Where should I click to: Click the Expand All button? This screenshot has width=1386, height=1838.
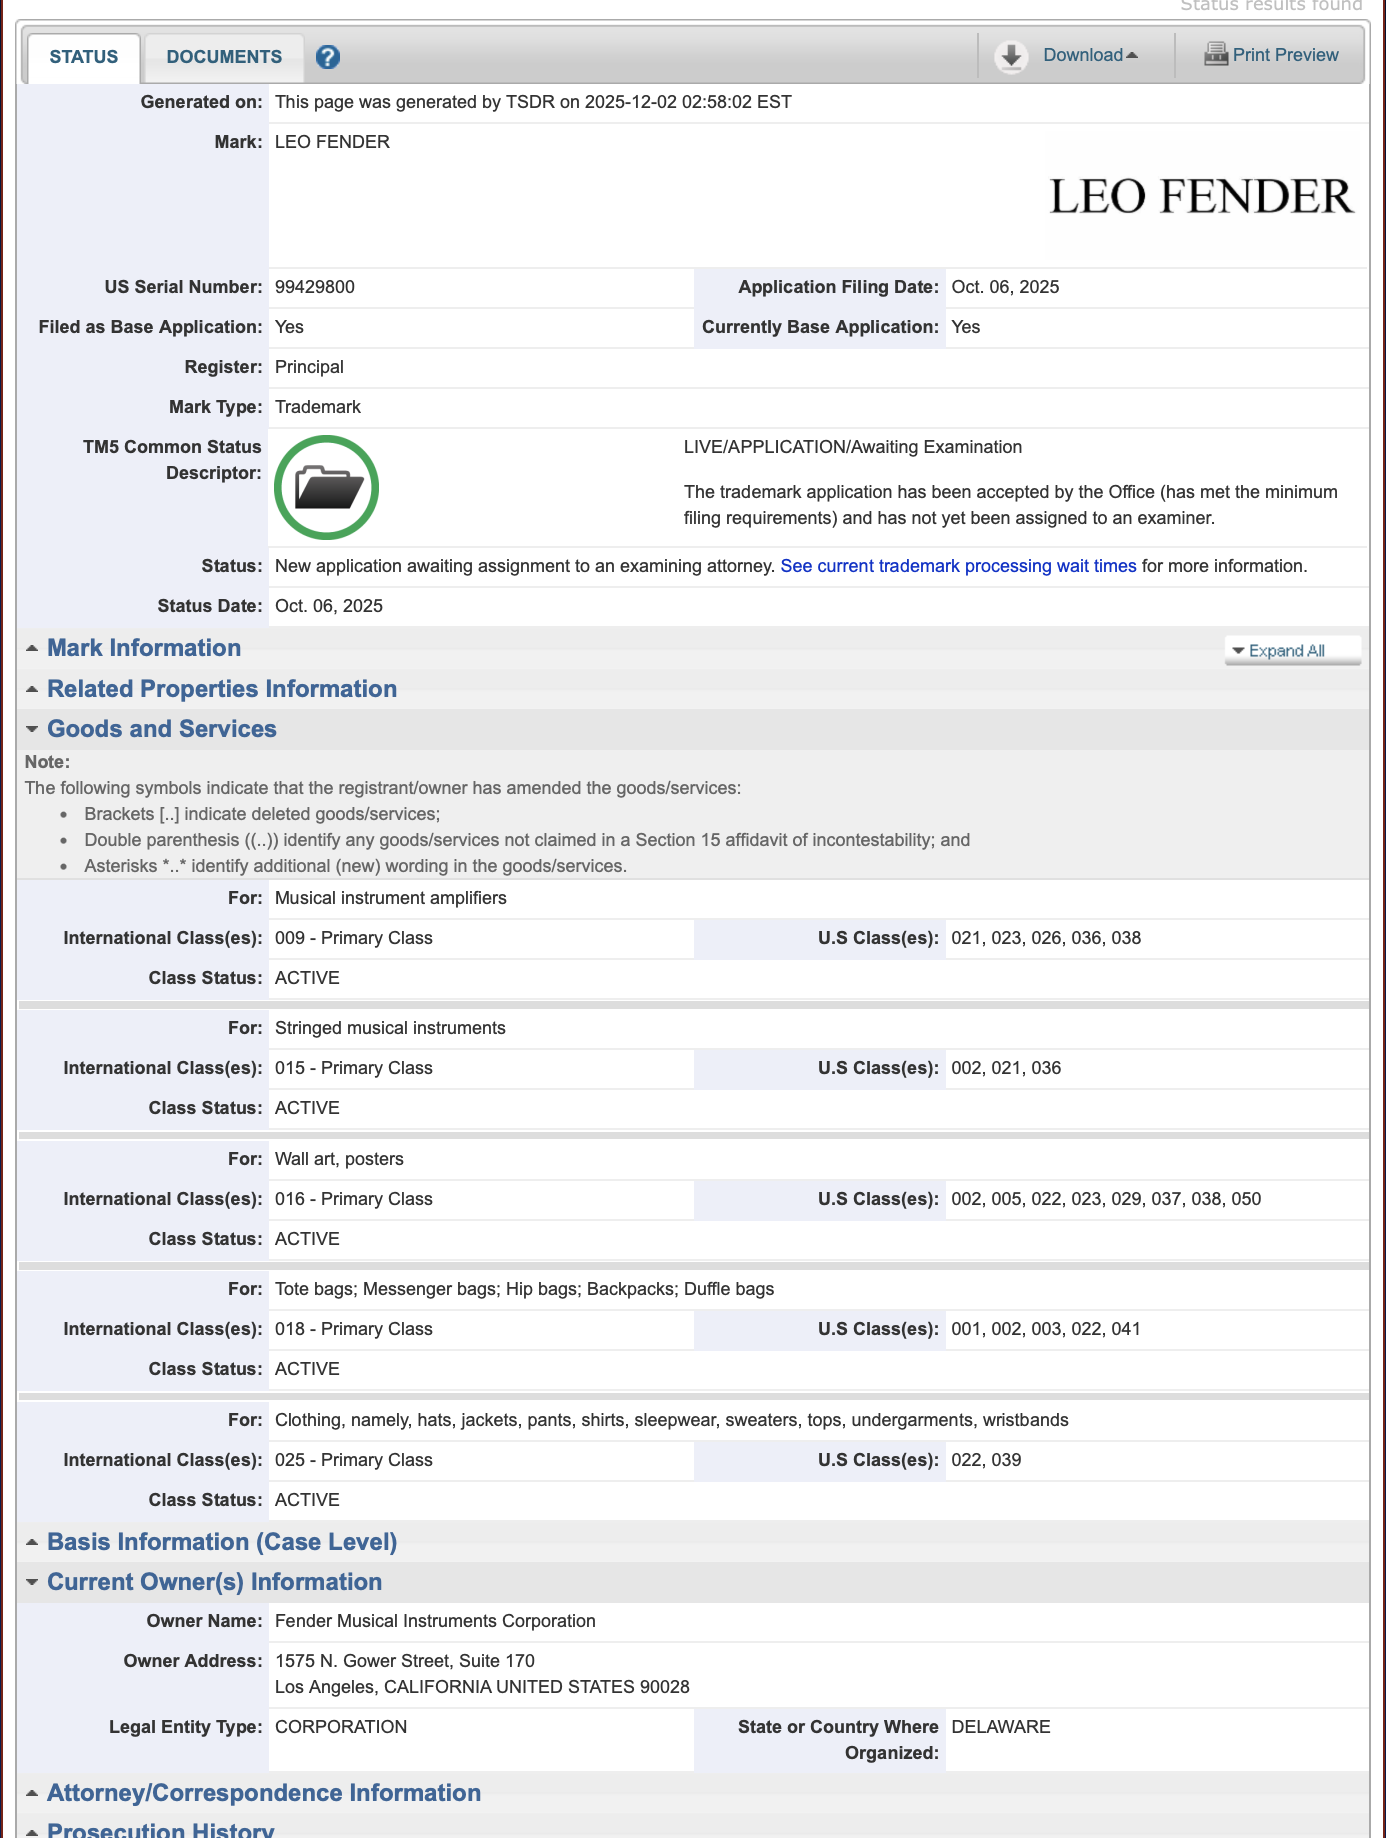point(1292,650)
